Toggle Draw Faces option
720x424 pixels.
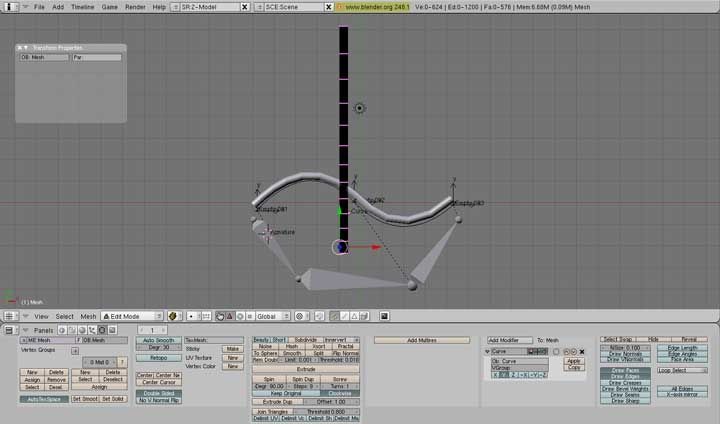(625, 371)
